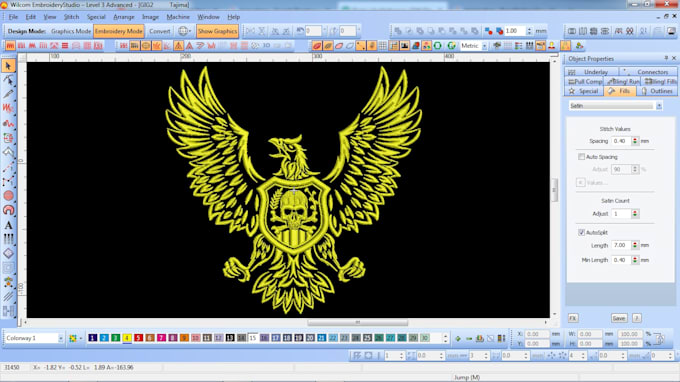Select the Lettering 'A' tool
680x382 pixels.
click(8, 225)
